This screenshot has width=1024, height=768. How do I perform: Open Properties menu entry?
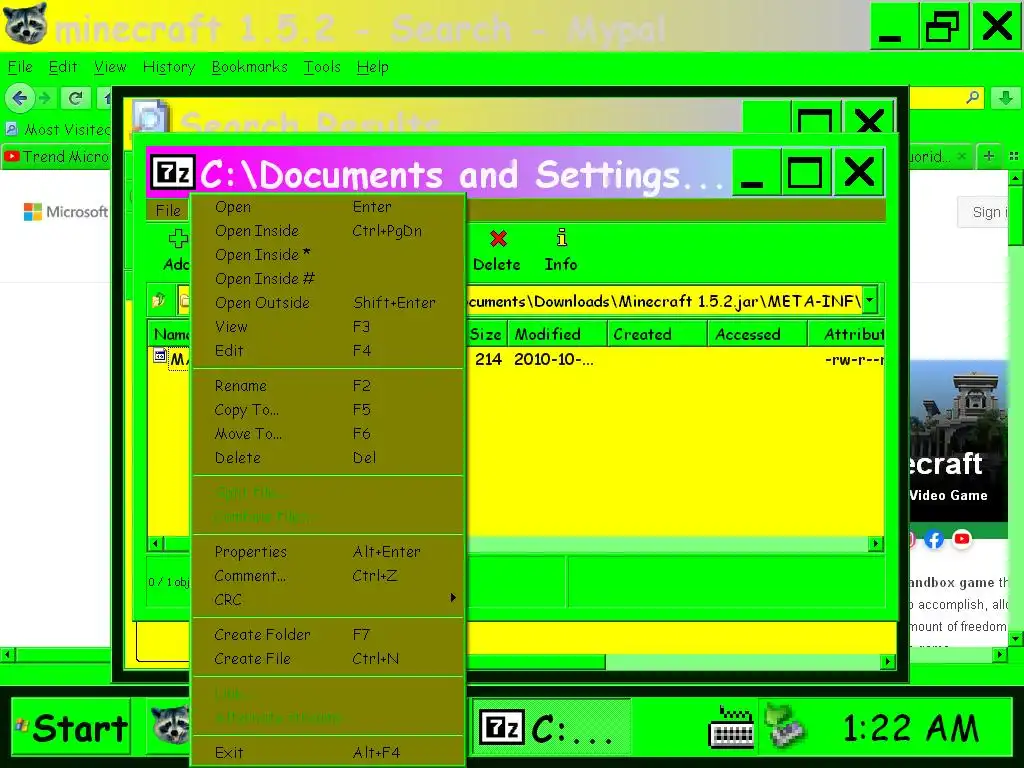(328, 552)
